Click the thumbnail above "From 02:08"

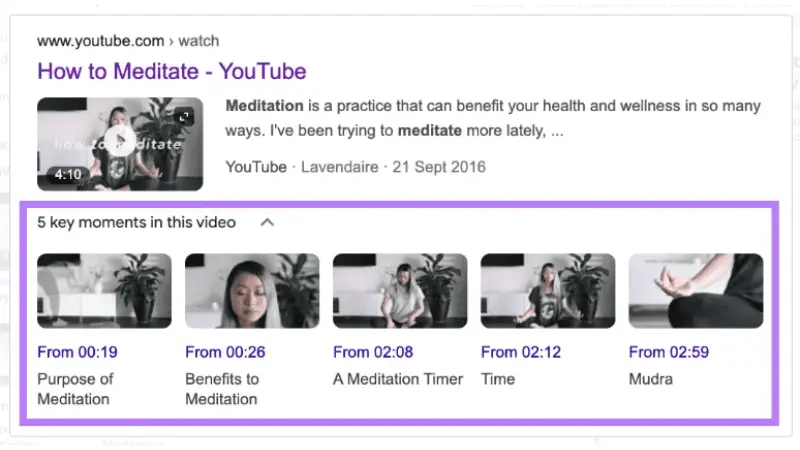[x=400, y=291]
